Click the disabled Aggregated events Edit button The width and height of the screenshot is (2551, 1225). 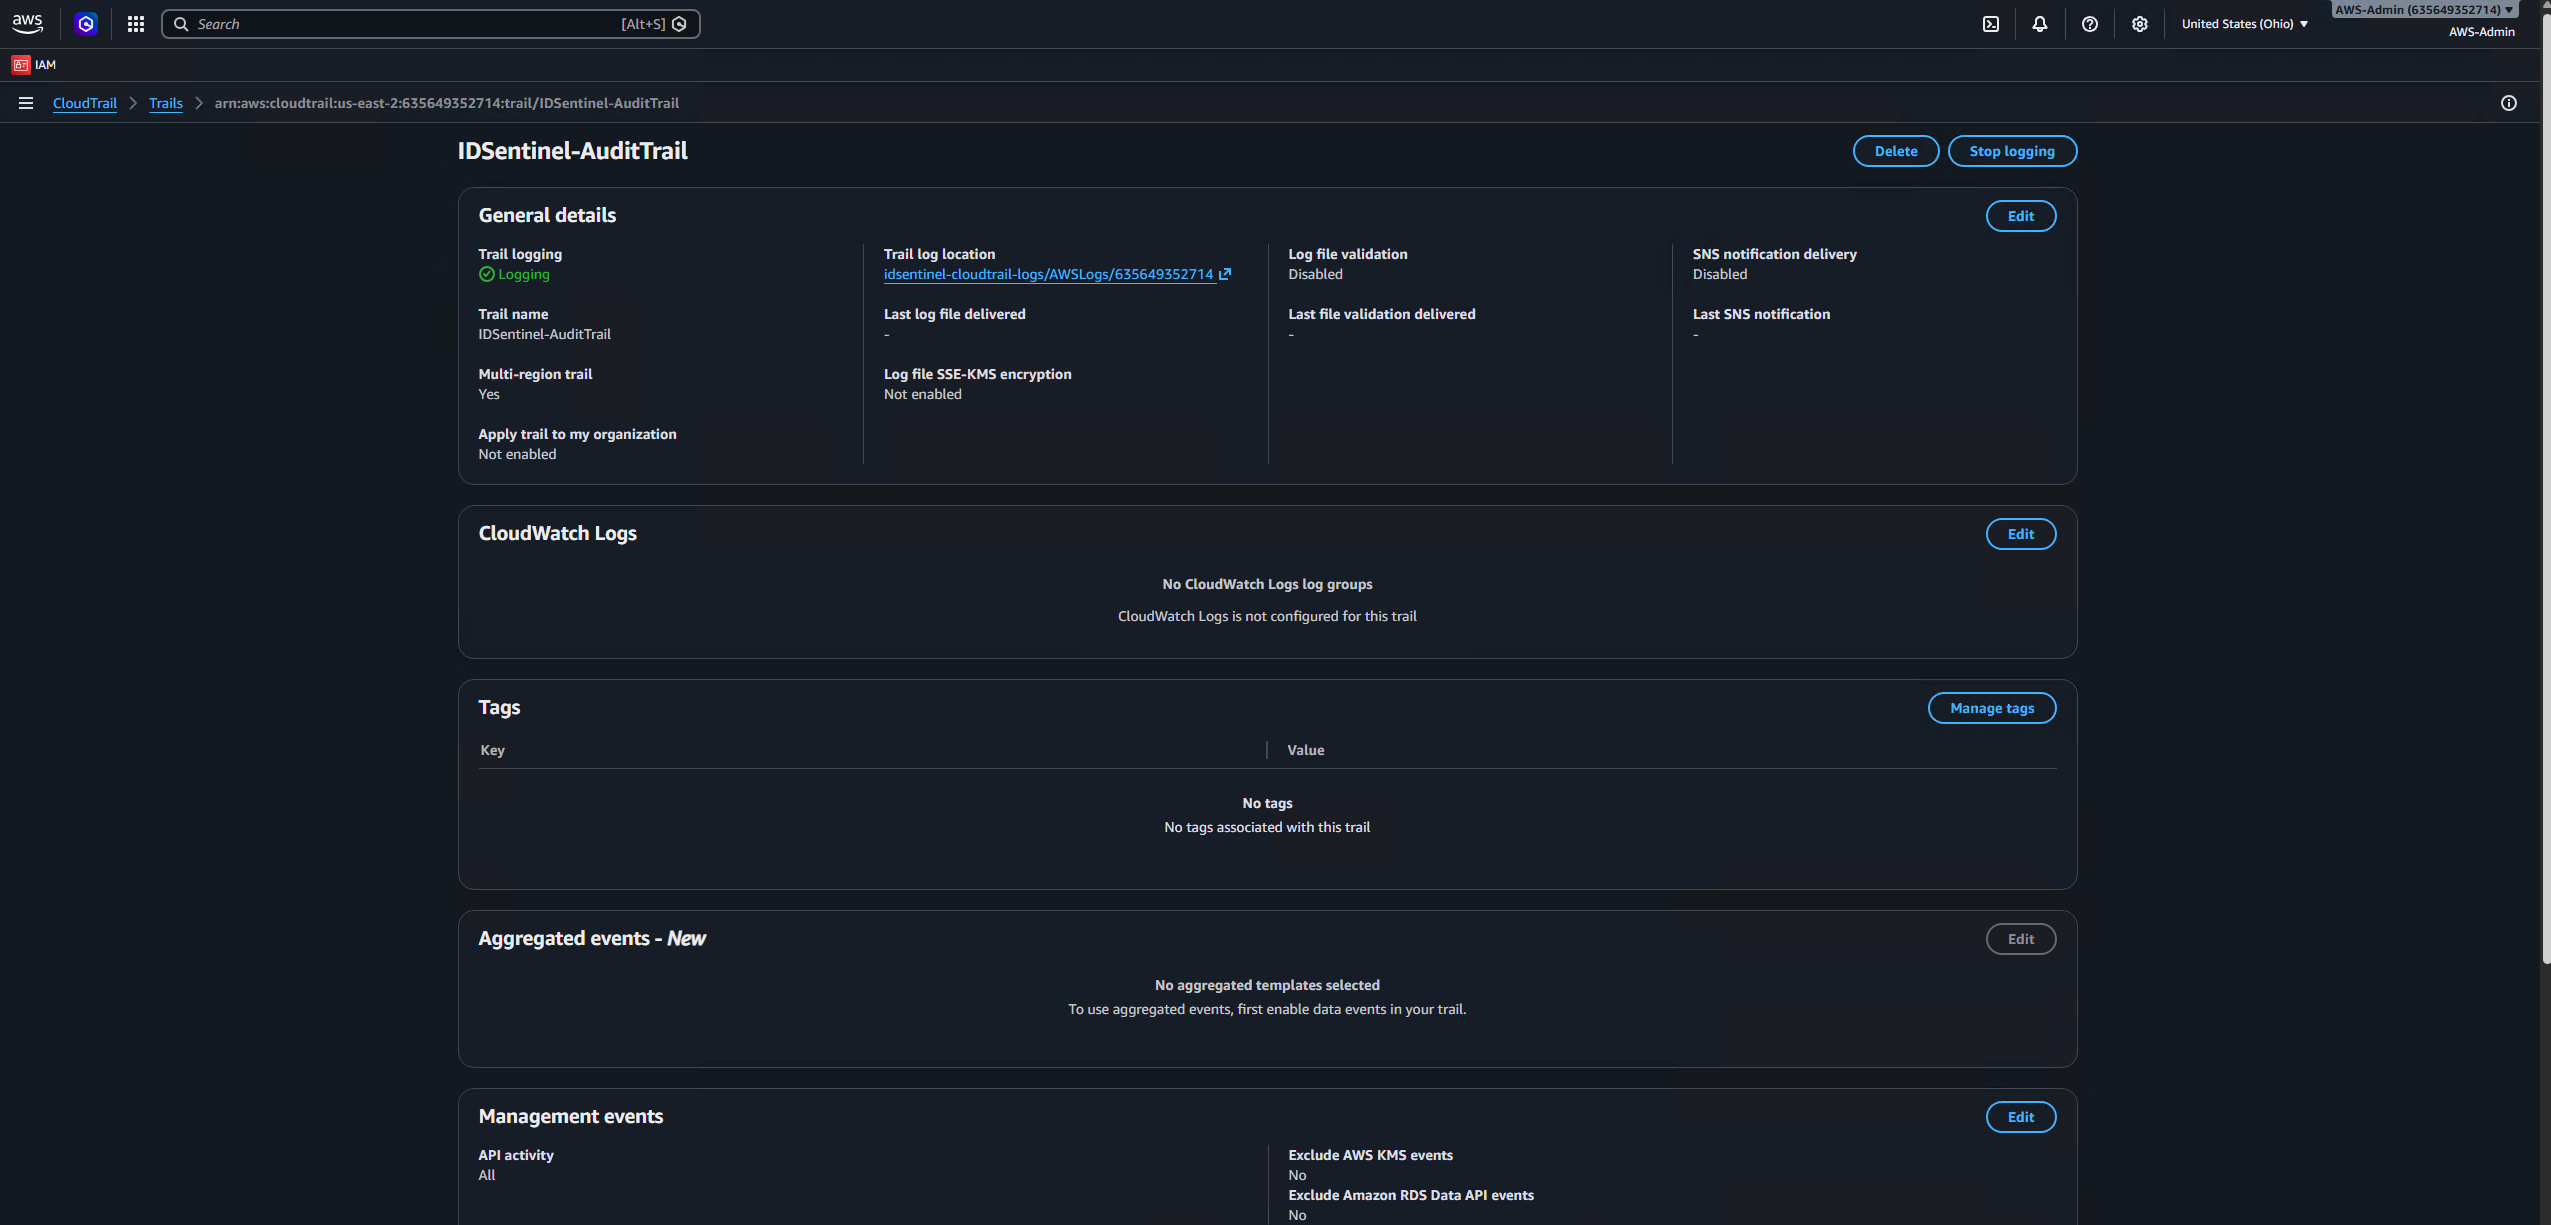click(2021, 939)
